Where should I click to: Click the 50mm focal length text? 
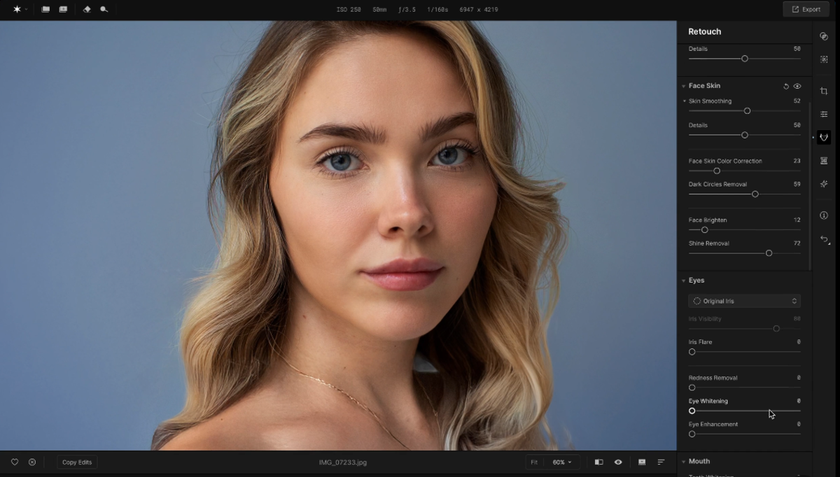[380, 10]
